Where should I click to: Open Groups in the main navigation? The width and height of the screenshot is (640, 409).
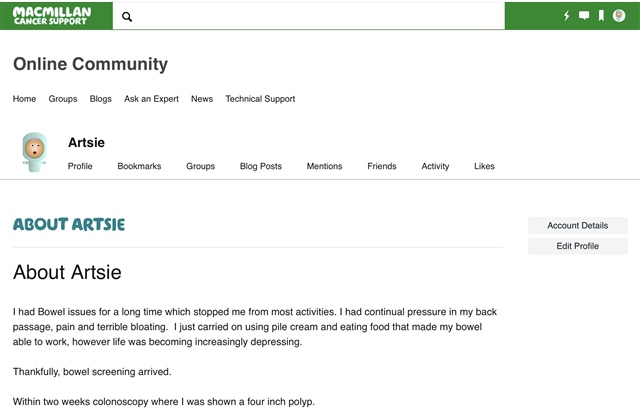point(63,99)
